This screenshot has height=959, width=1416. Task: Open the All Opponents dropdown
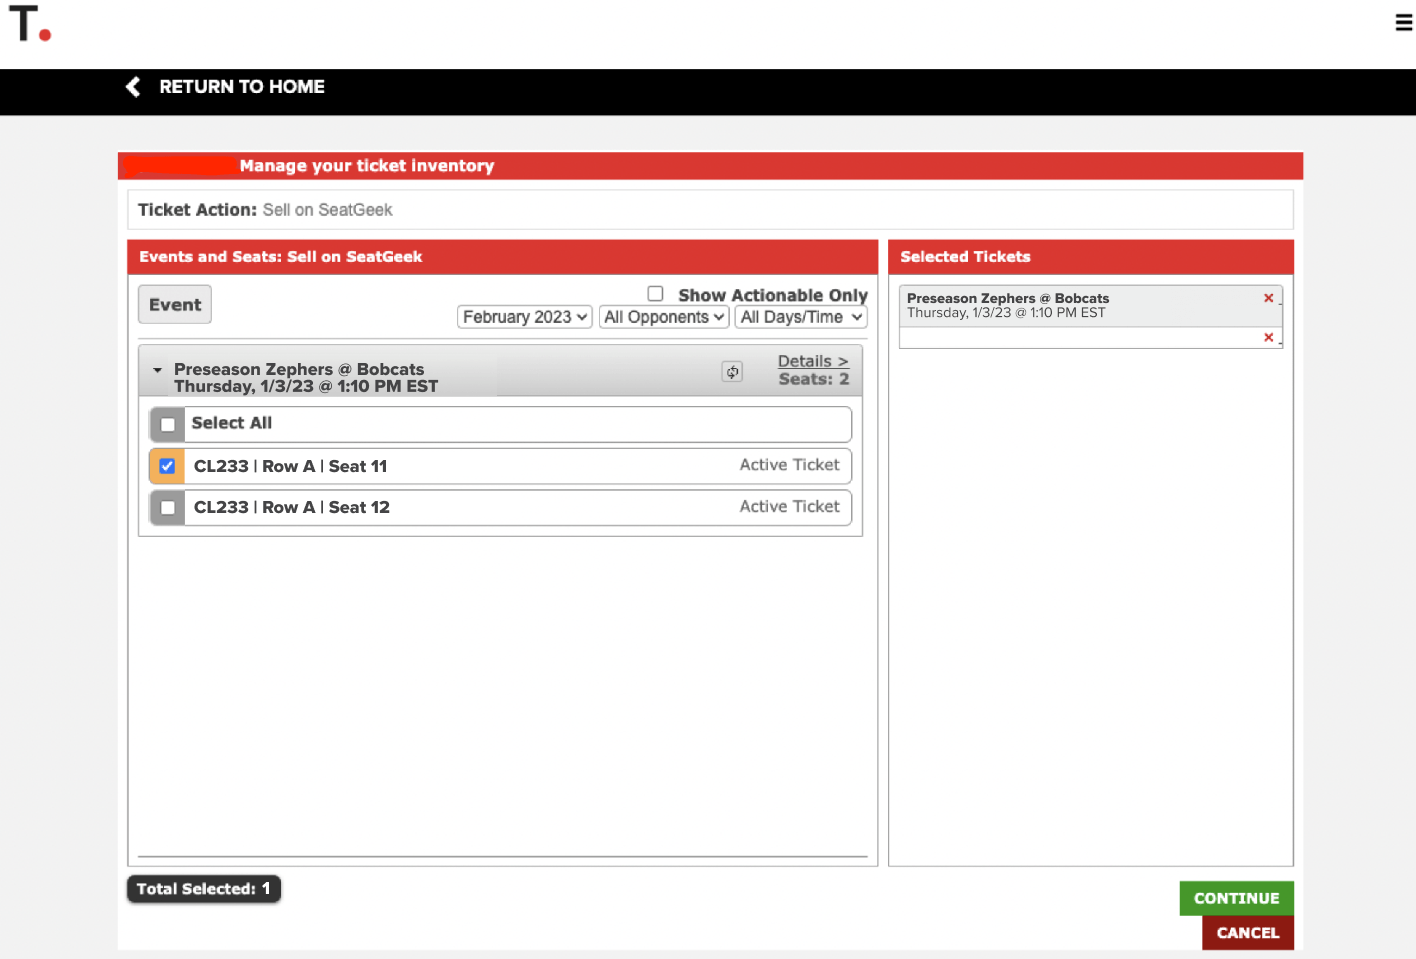tap(664, 317)
